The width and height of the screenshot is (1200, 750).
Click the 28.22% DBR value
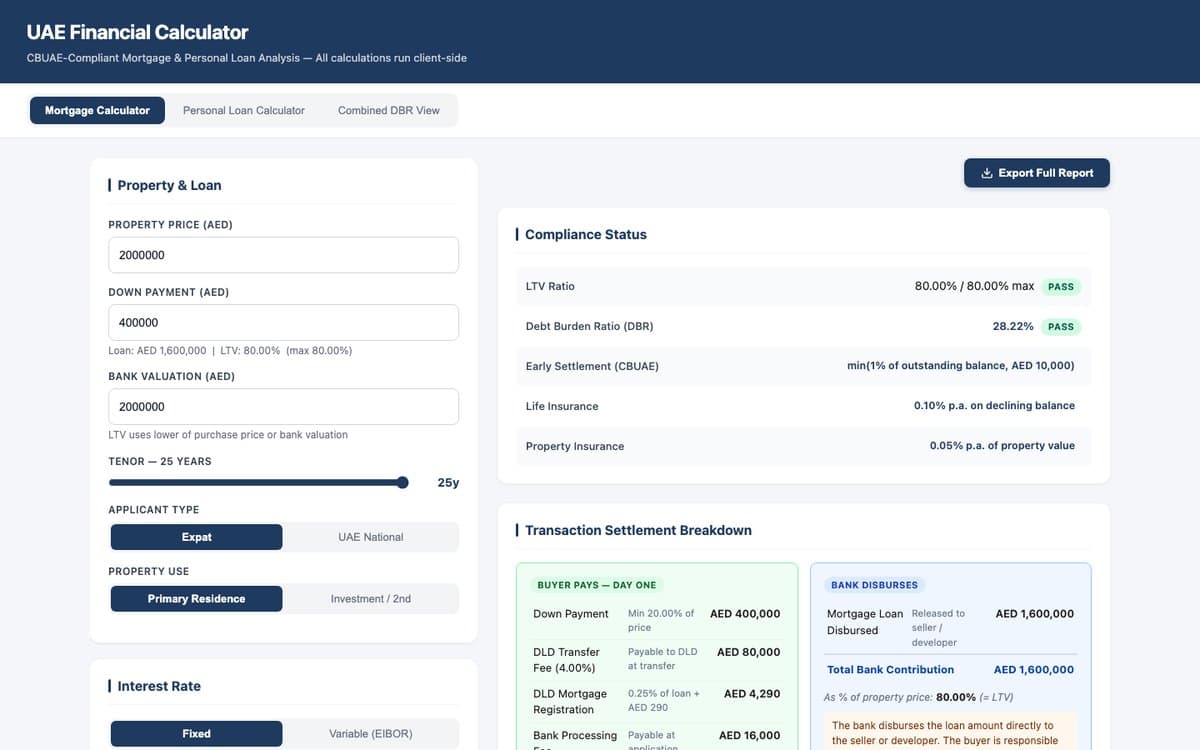coord(1013,326)
